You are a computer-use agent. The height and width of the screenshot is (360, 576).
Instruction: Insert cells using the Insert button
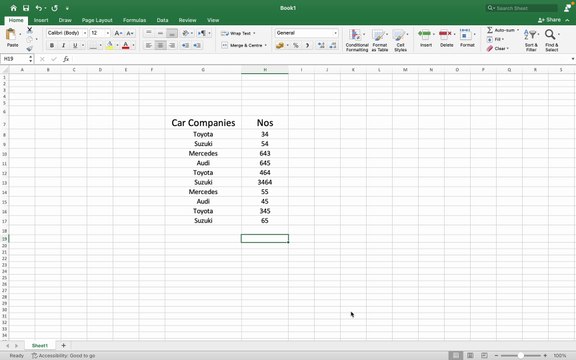coord(425,38)
